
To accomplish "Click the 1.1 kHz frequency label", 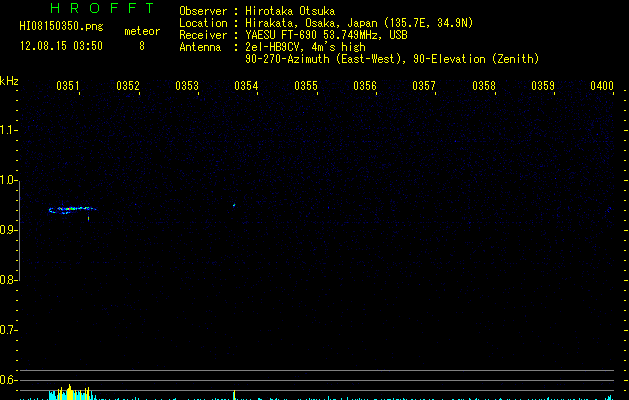I will tap(7, 130).
